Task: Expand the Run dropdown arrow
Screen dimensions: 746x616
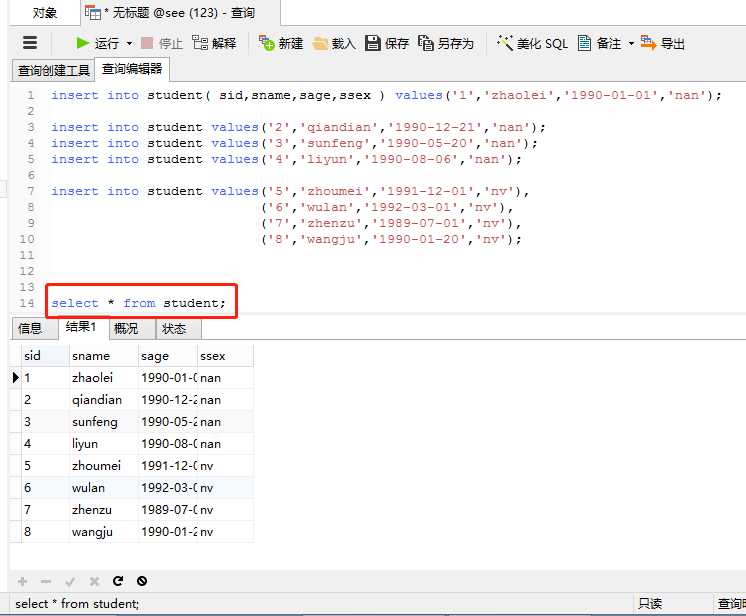Action: click(129, 44)
